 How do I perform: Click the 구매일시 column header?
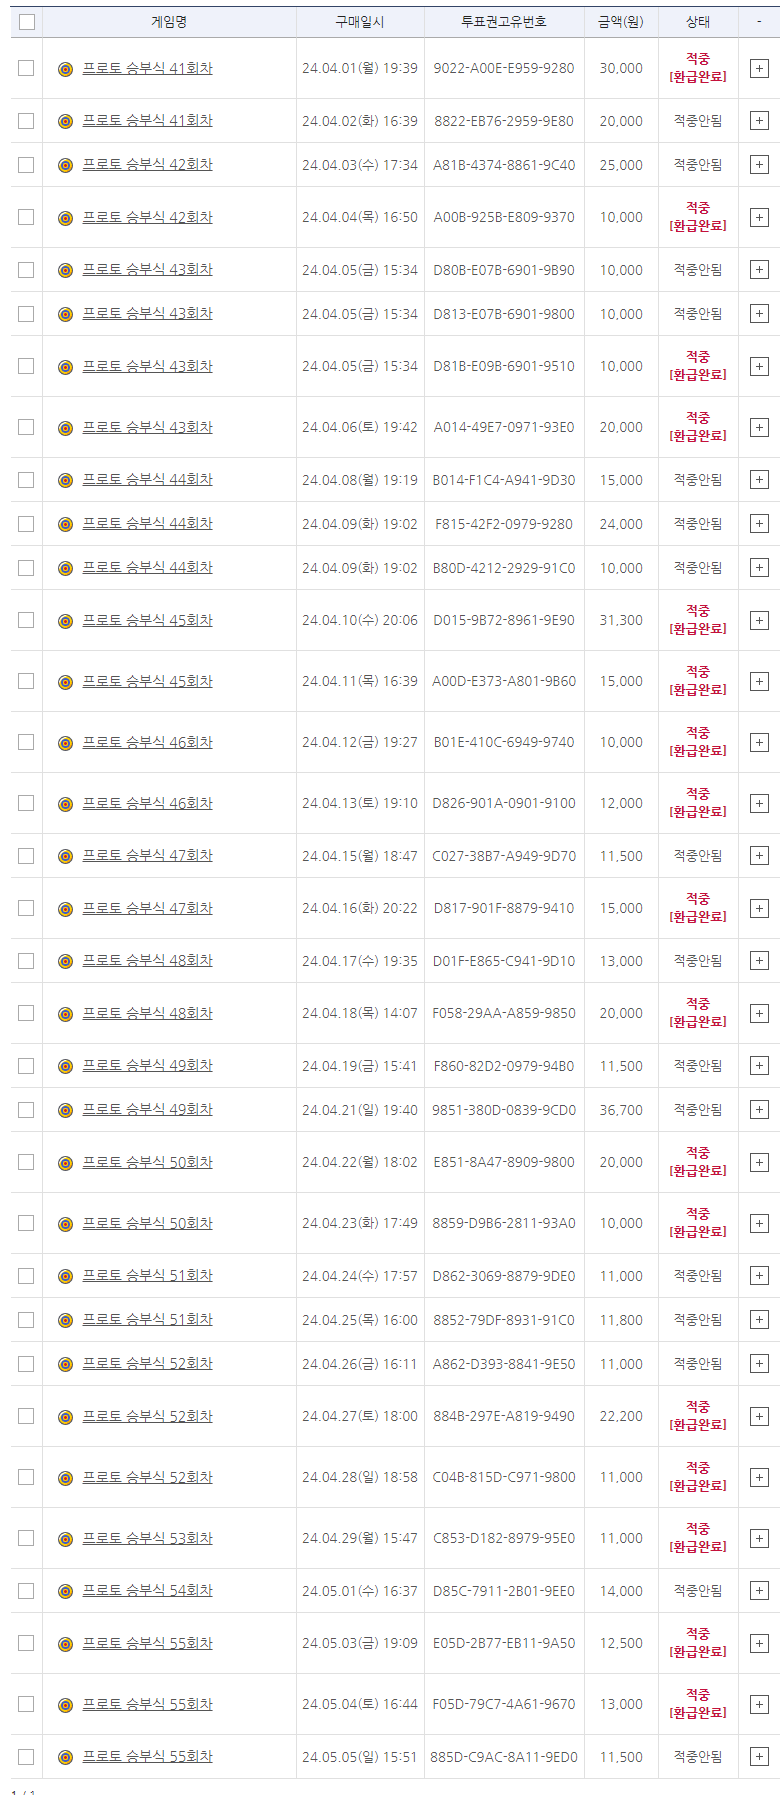click(x=360, y=22)
